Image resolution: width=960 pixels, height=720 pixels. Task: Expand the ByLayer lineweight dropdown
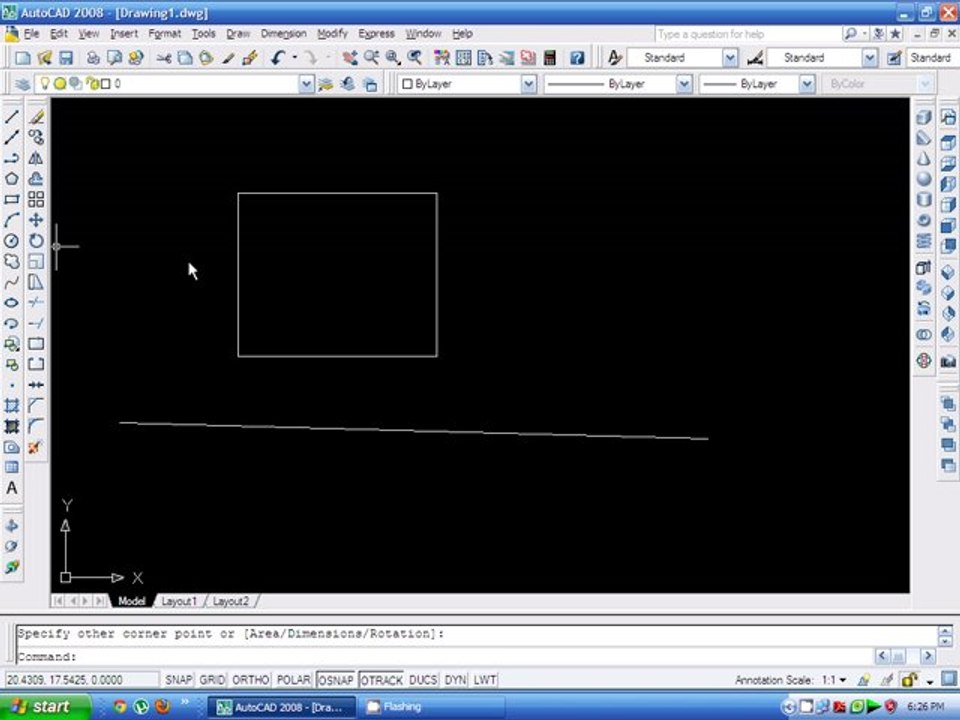coord(807,84)
